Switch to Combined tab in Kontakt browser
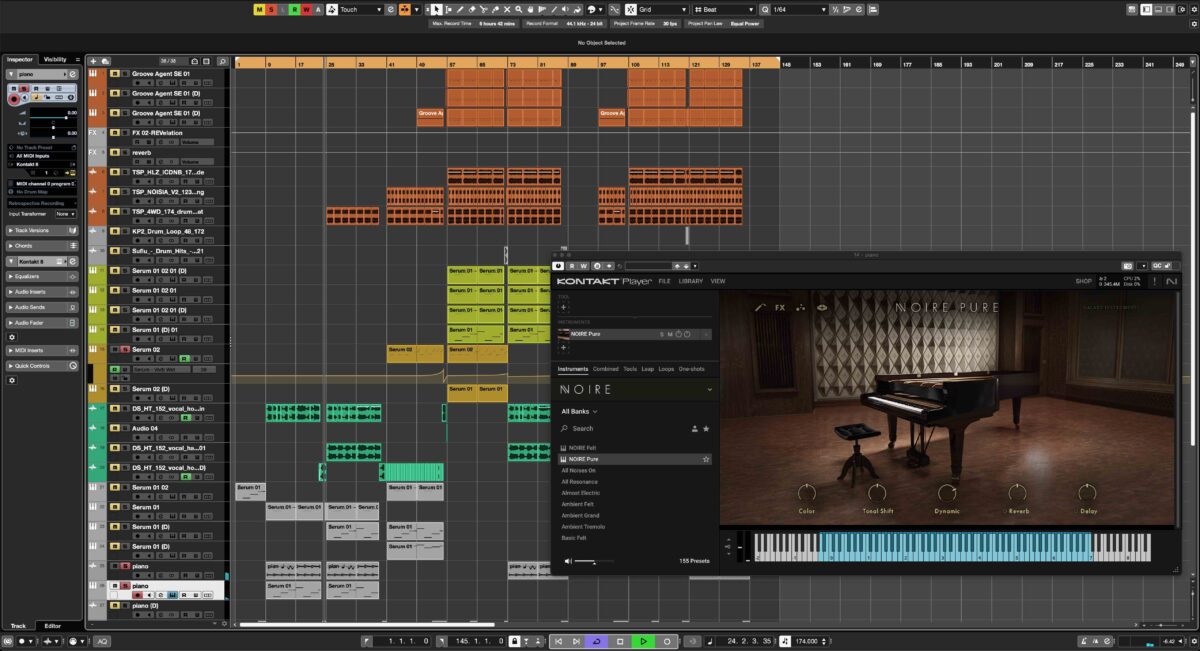1200x651 pixels. point(606,369)
